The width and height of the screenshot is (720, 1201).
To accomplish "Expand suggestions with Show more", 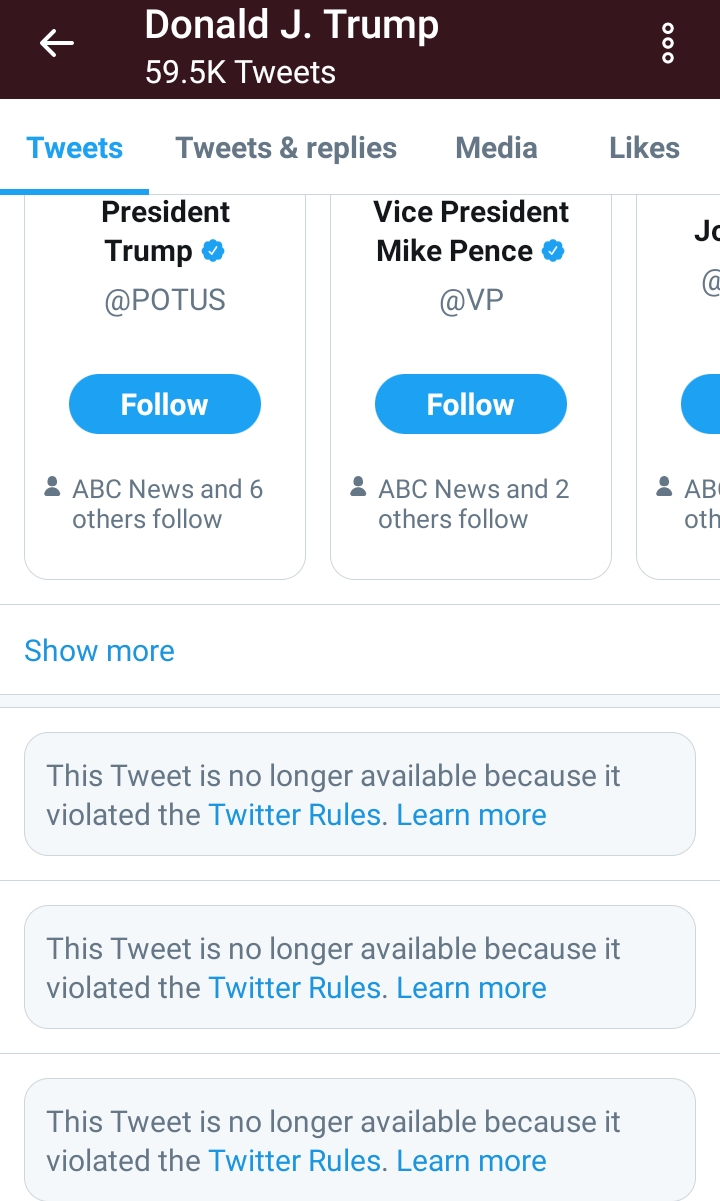I will 99,651.
